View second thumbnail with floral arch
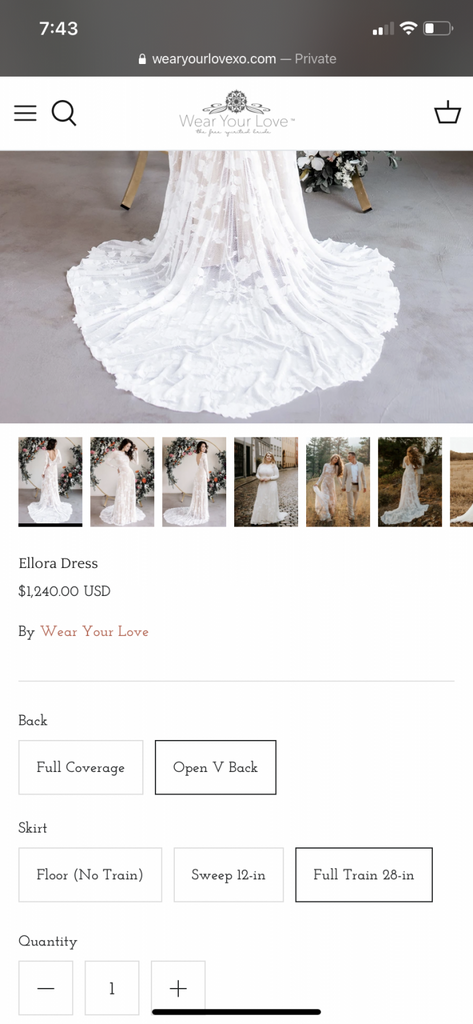The width and height of the screenshot is (473, 1024). click(x=122, y=481)
